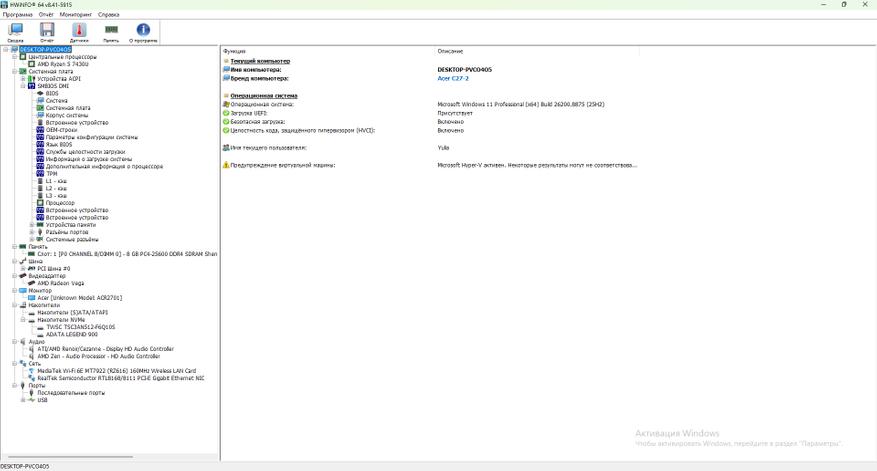Collapse the SMBIOS DMI node
The width and height of the screenshot is (877, 471).
point(23,86)
